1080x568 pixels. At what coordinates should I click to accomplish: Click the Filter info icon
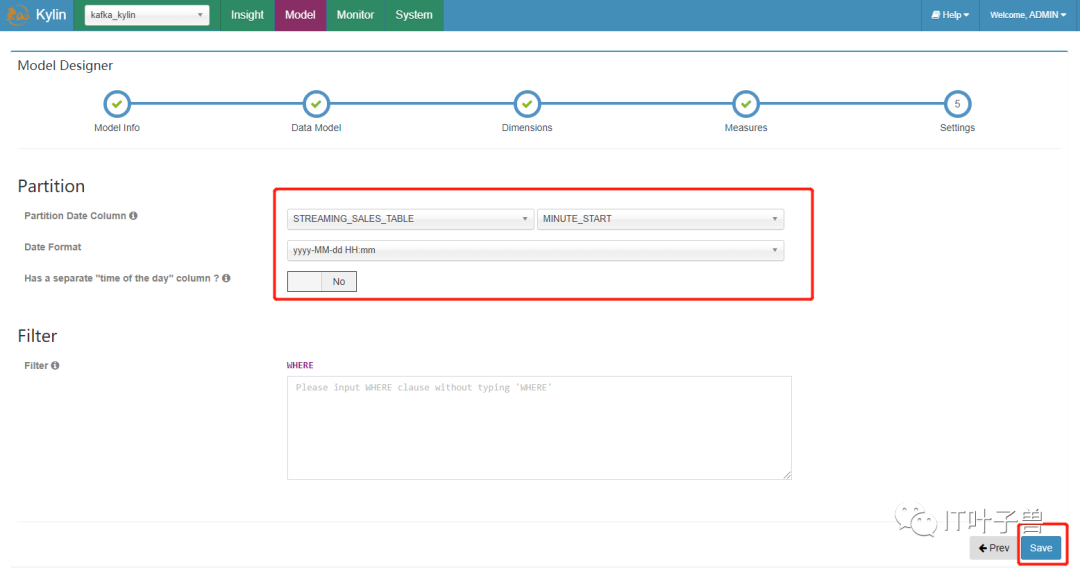coord(55,366)
